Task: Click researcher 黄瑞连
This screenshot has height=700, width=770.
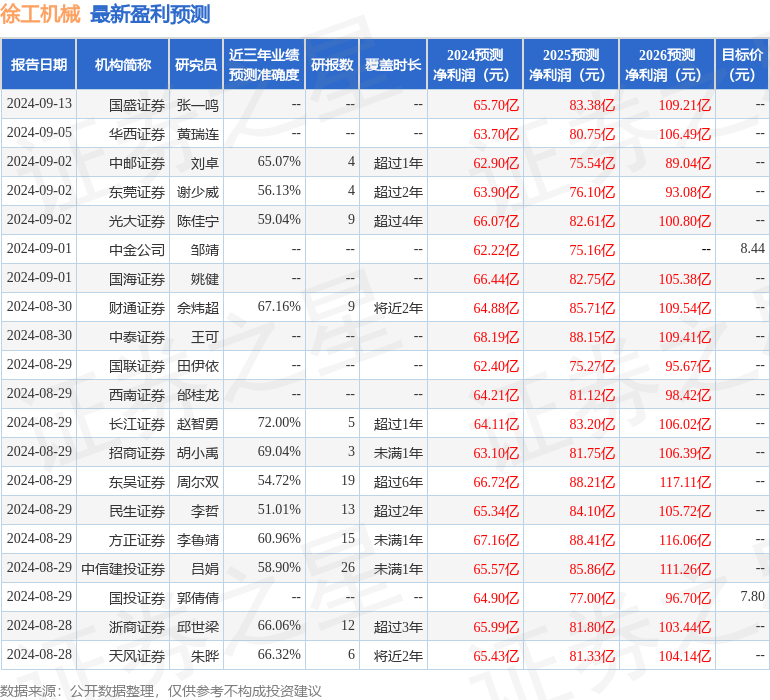Action: tap(197, 134)
